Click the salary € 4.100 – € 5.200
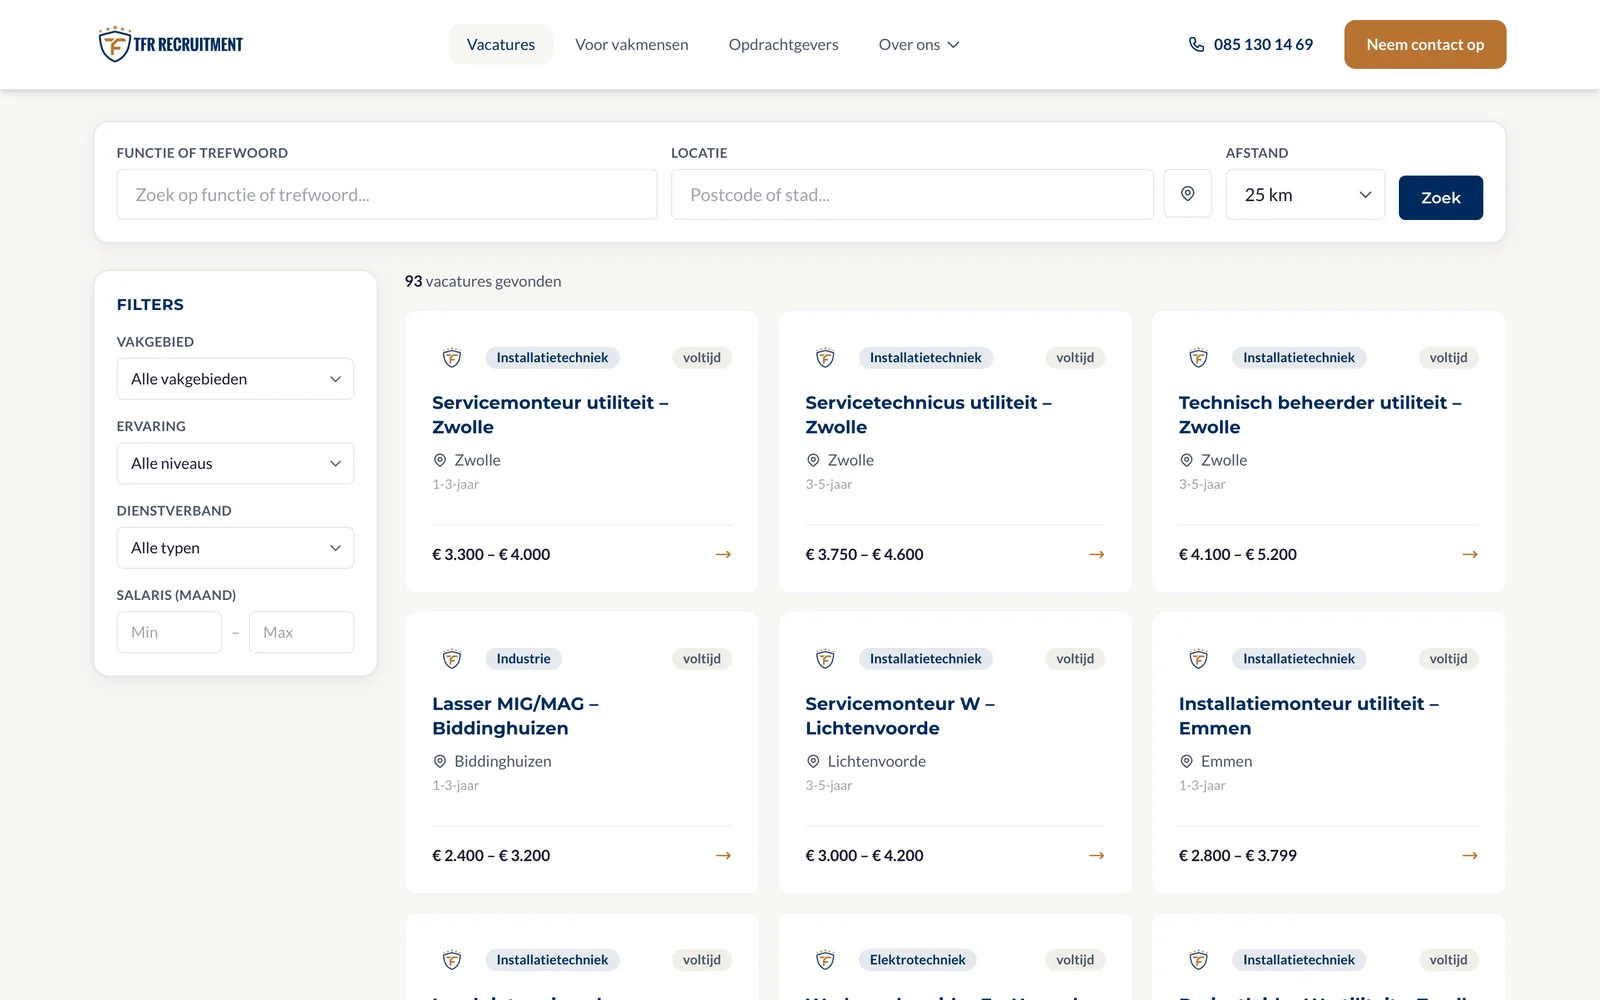 click(x=1238, y=554)
